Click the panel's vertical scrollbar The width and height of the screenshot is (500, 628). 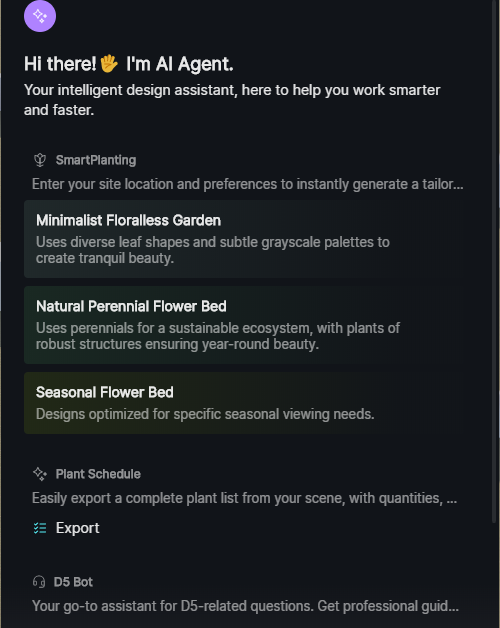point(494,260)
